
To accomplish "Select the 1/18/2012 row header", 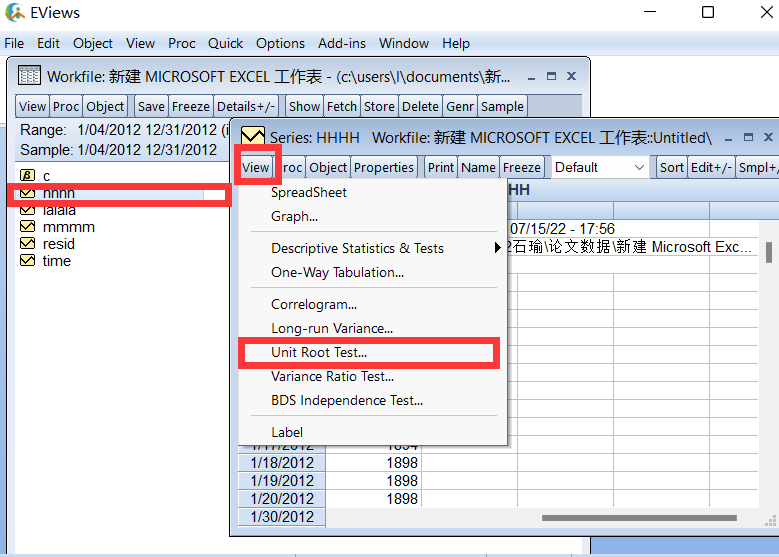I will (282, 463).
